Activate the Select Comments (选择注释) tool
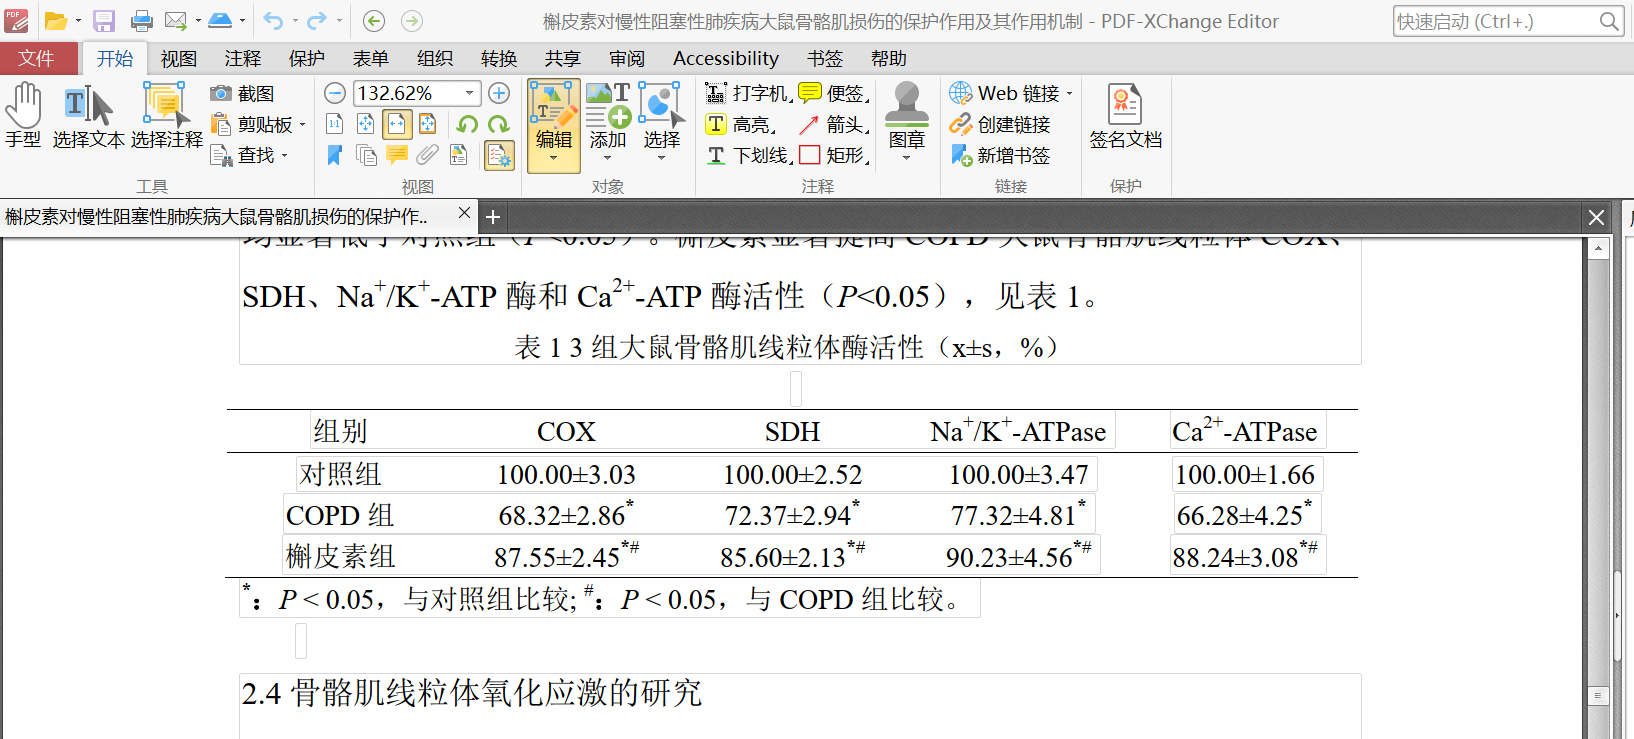 tap(166, 115)
